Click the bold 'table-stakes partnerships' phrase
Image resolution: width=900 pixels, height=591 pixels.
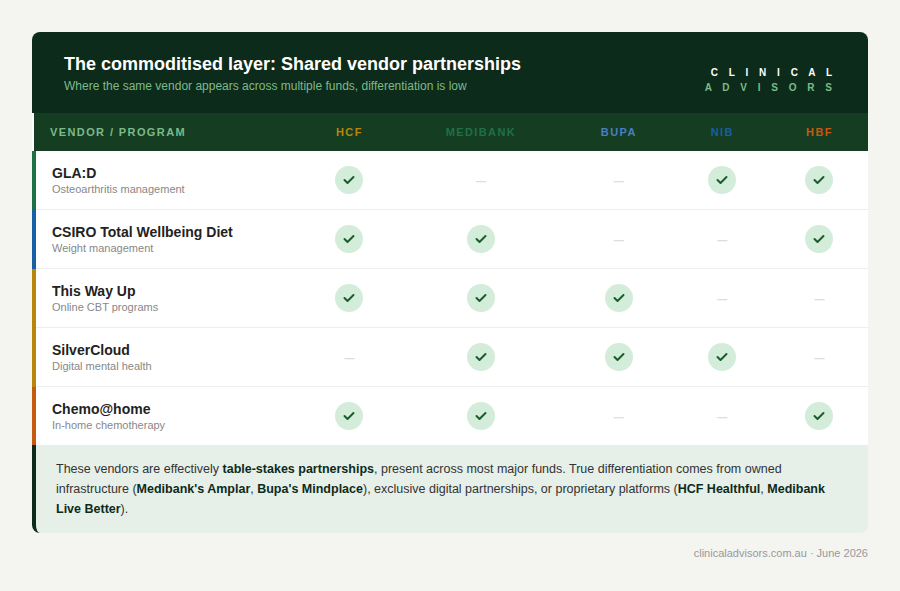(298, 469)
